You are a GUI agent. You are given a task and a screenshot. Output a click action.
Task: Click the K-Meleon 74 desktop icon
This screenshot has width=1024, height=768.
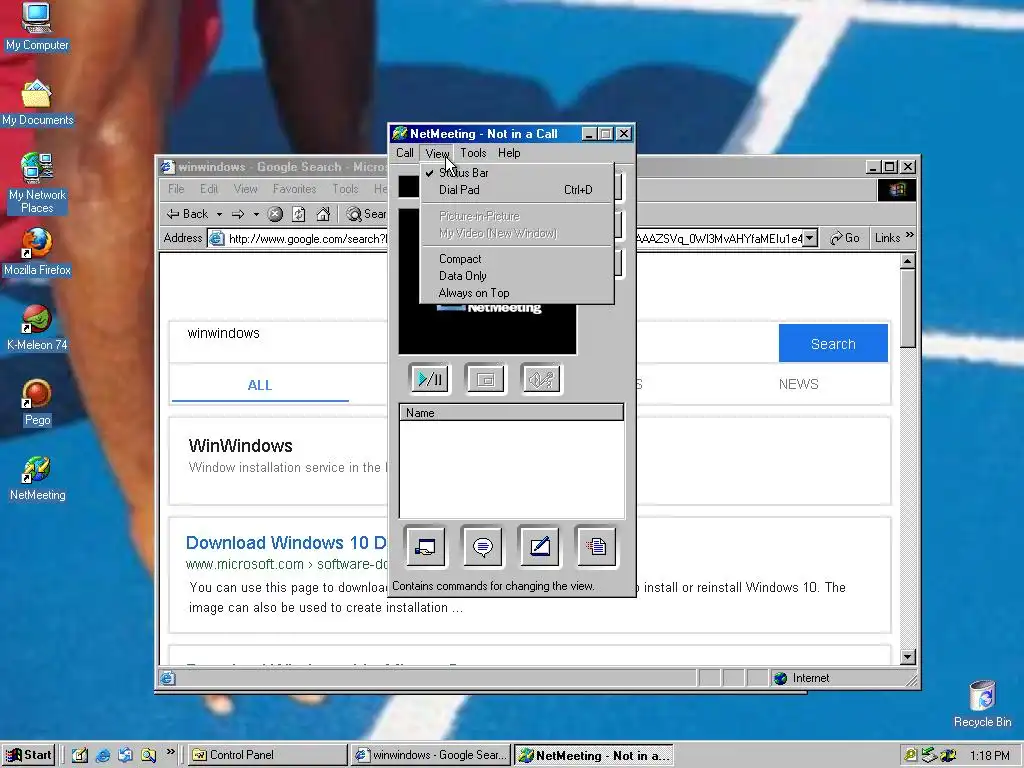coord(37,328)
